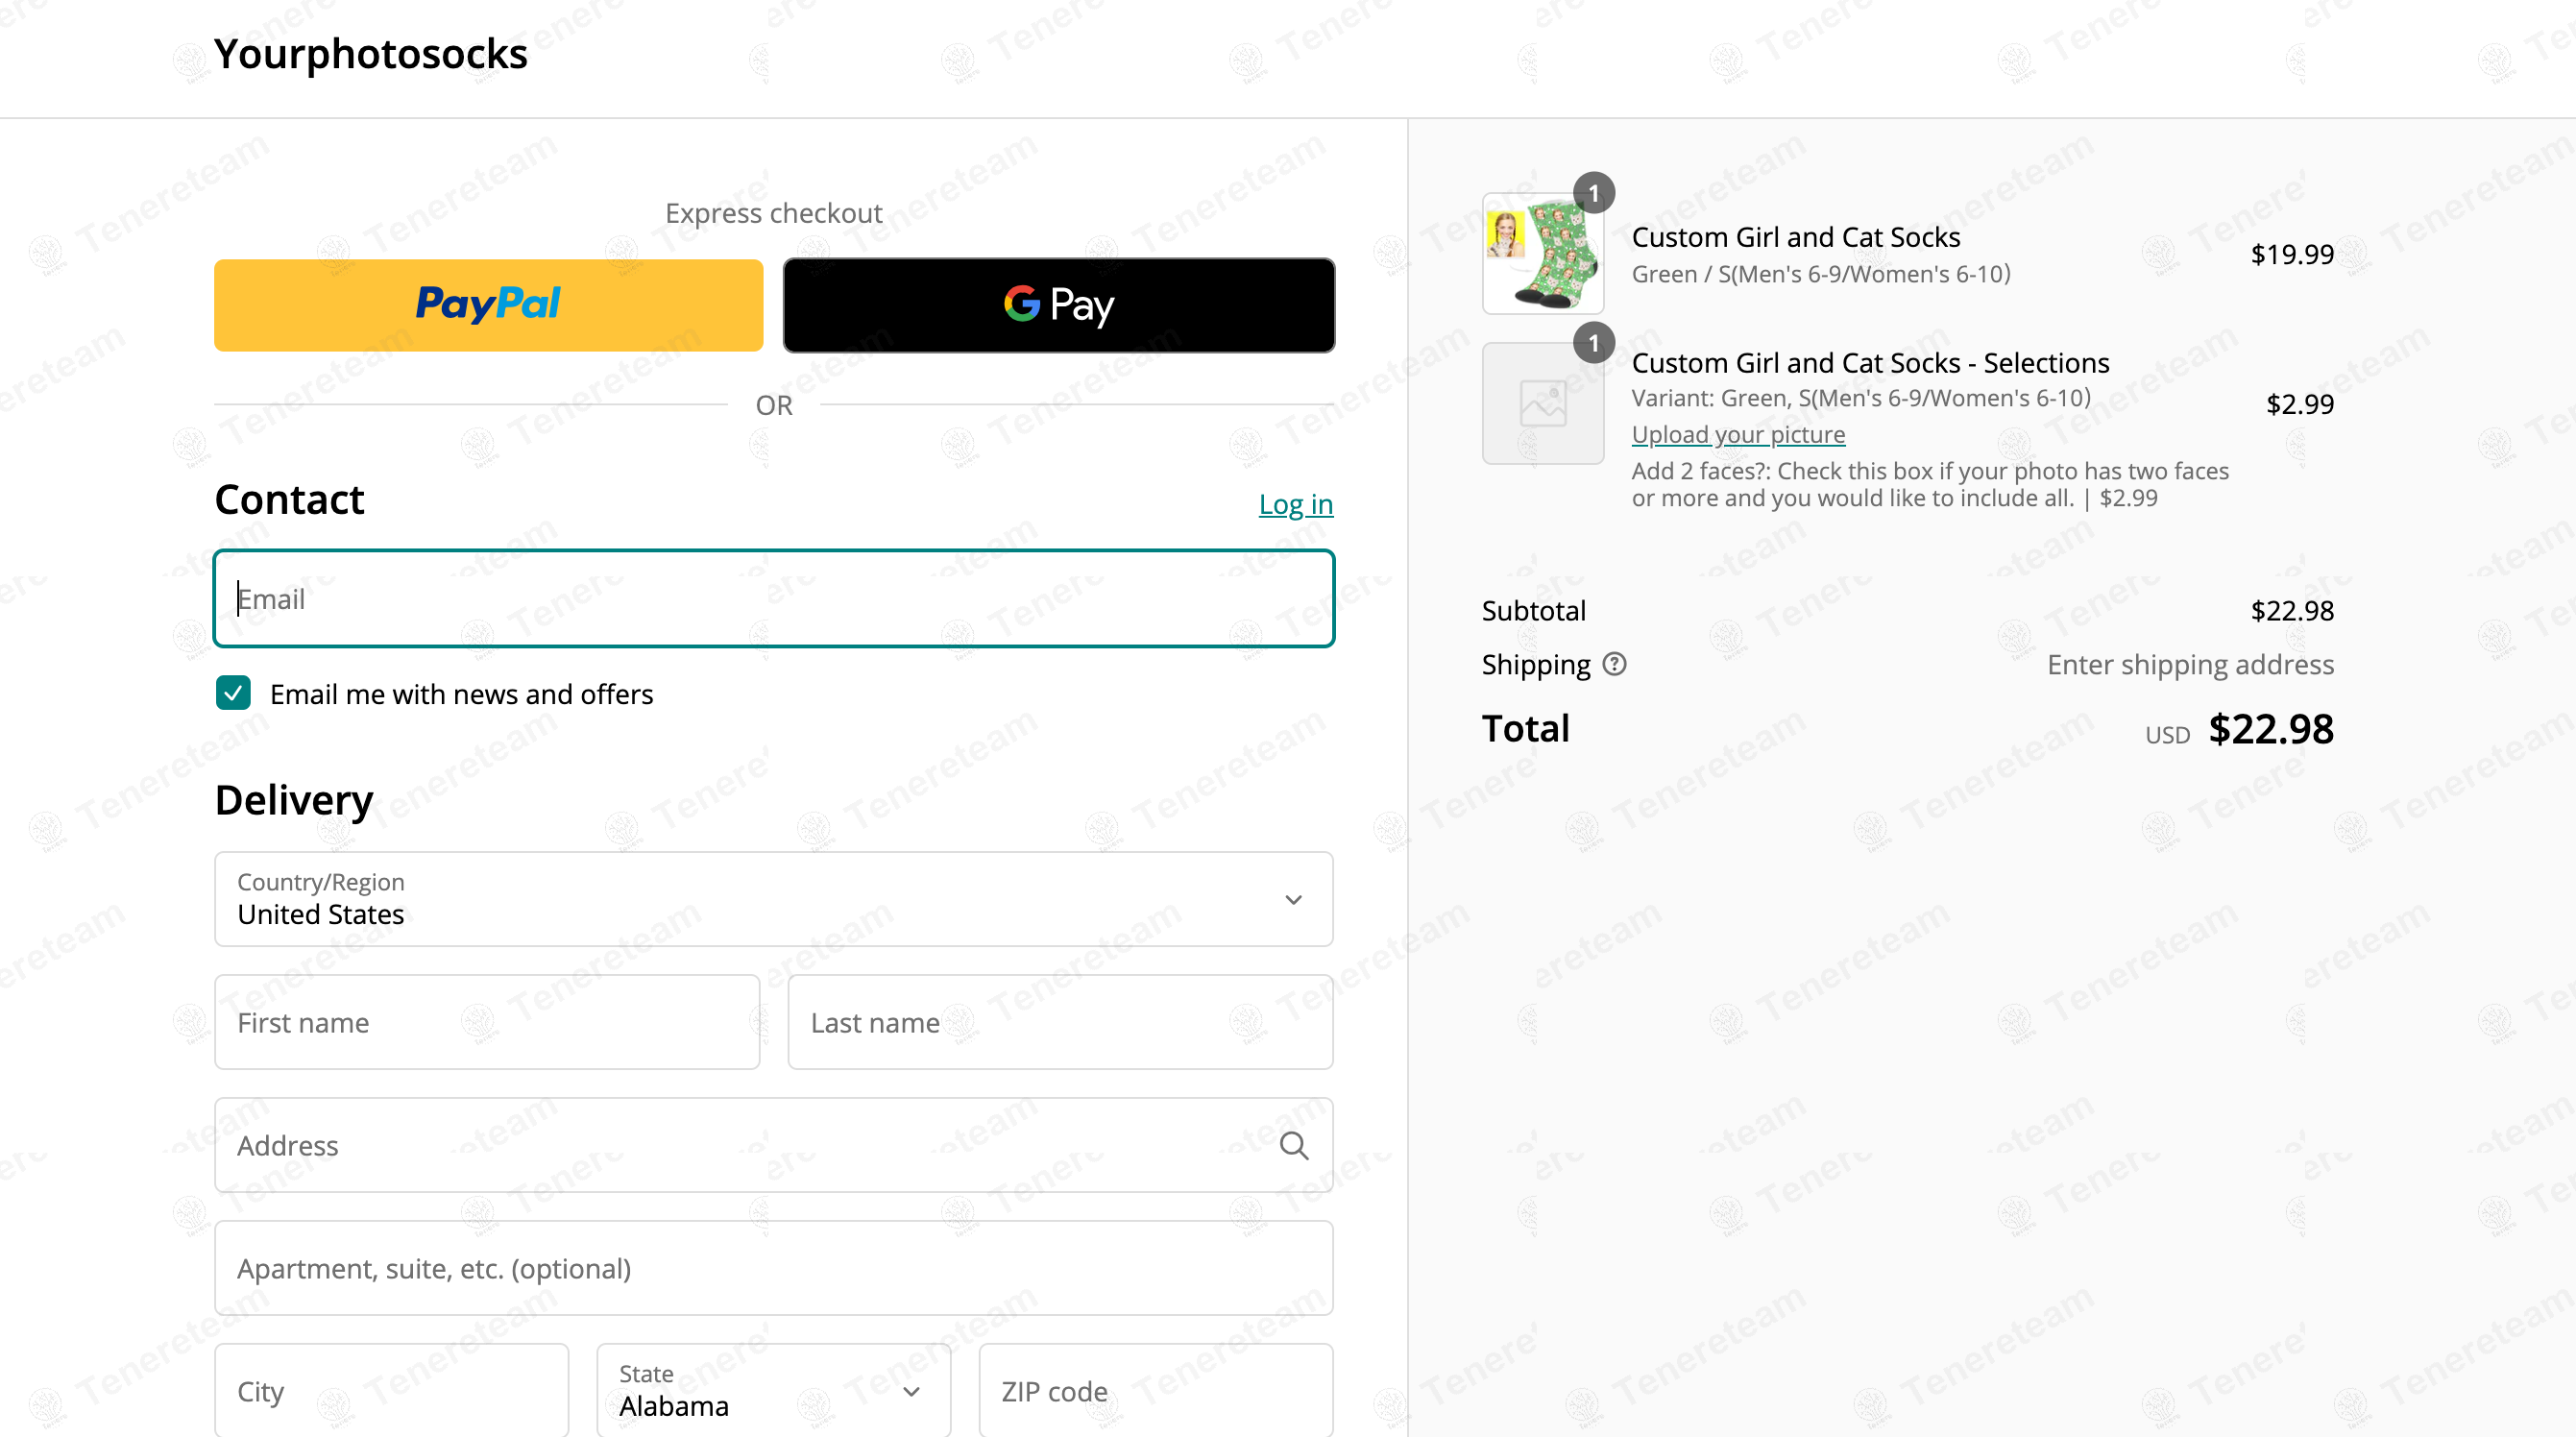Click the shipping help question-mark icon
Image resolution: width=2576 pixels, height=1437 pixels.
1614,664
